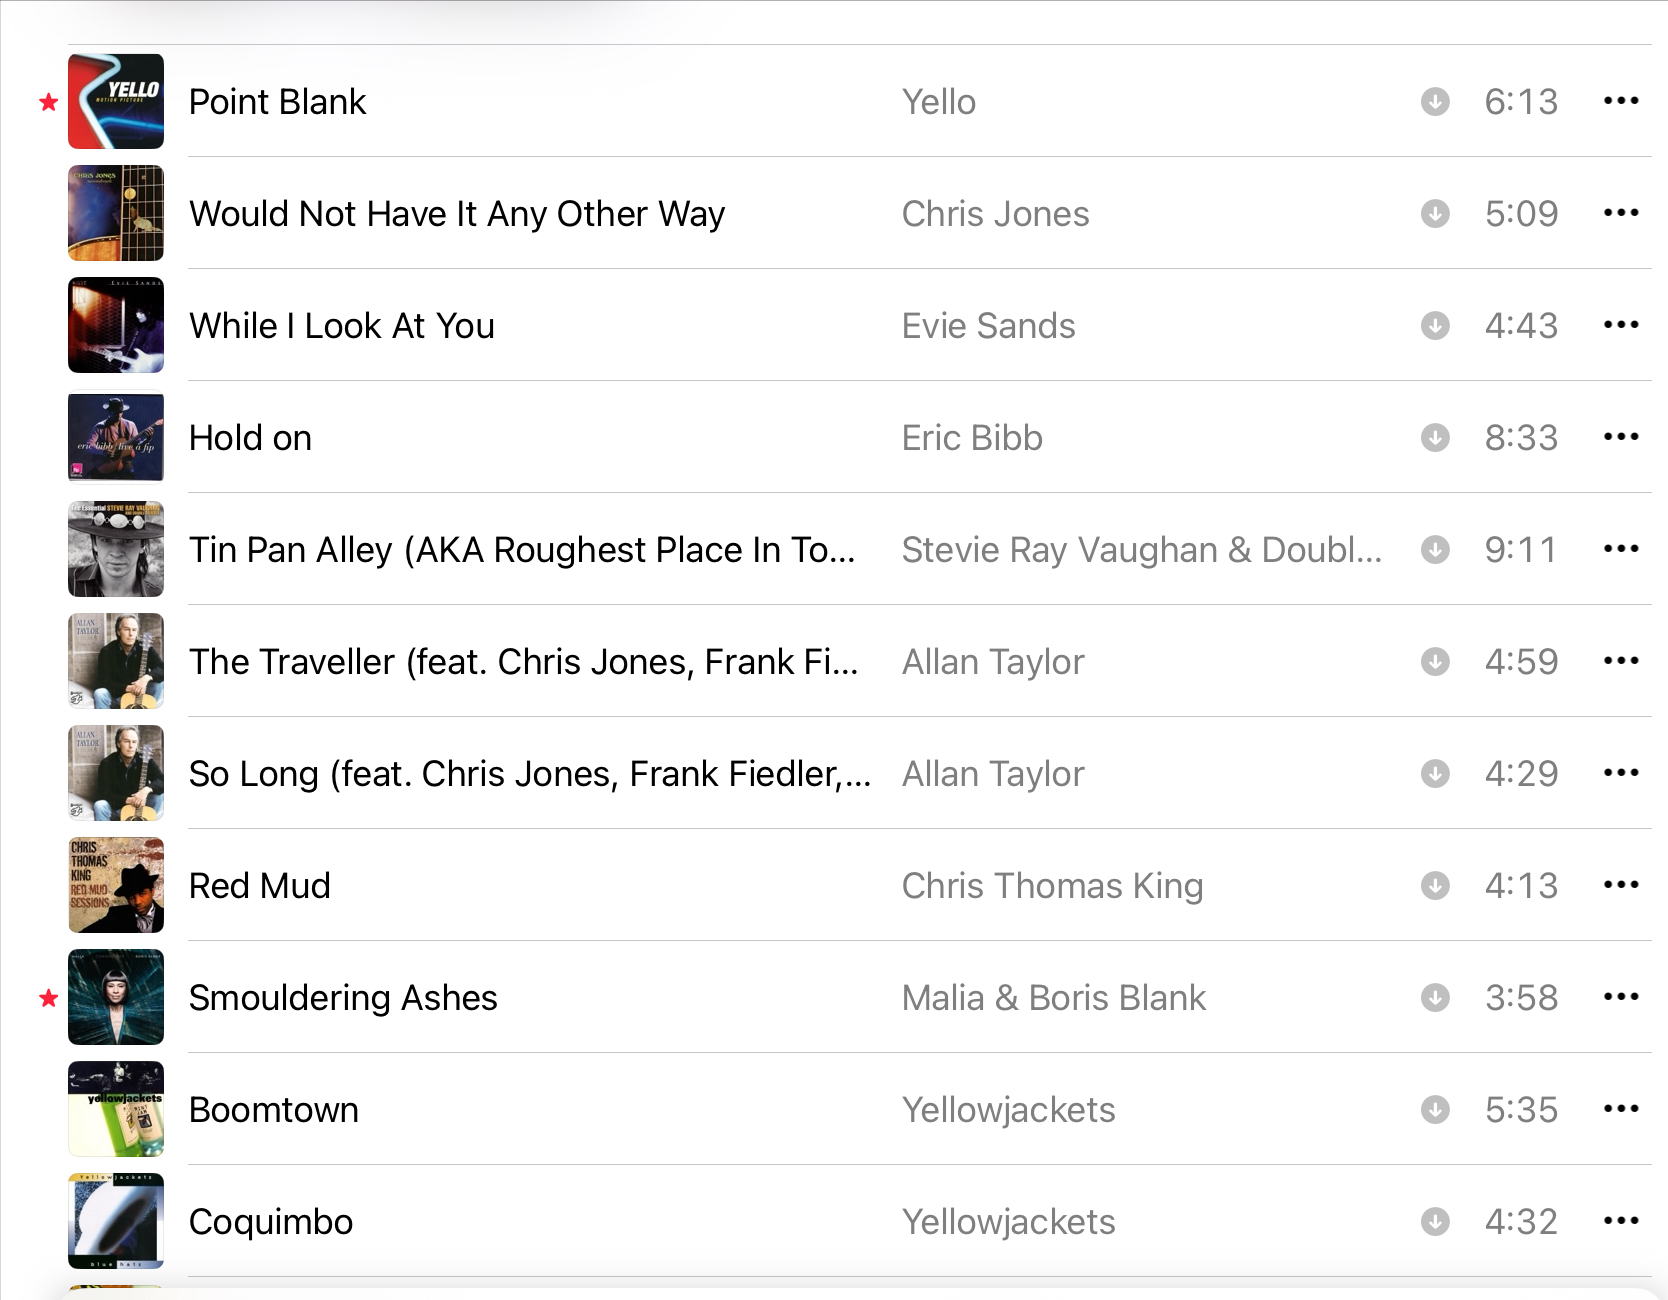
Task: Download Boomtown by Yellowjackets
Action: pyautogui.click(x=1435, y=1109)
